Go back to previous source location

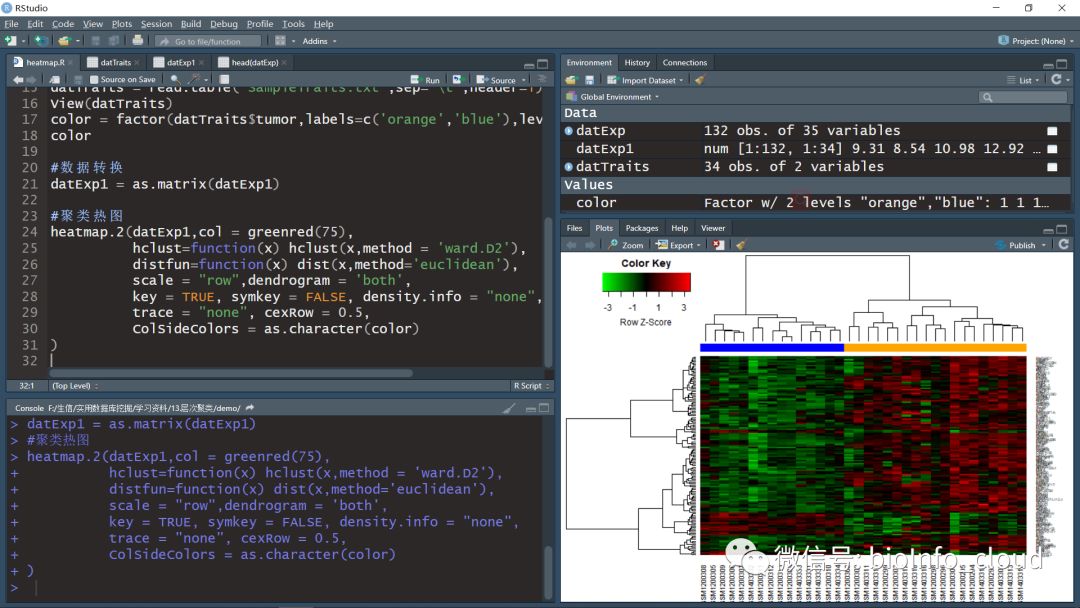[x=18, y=80]
